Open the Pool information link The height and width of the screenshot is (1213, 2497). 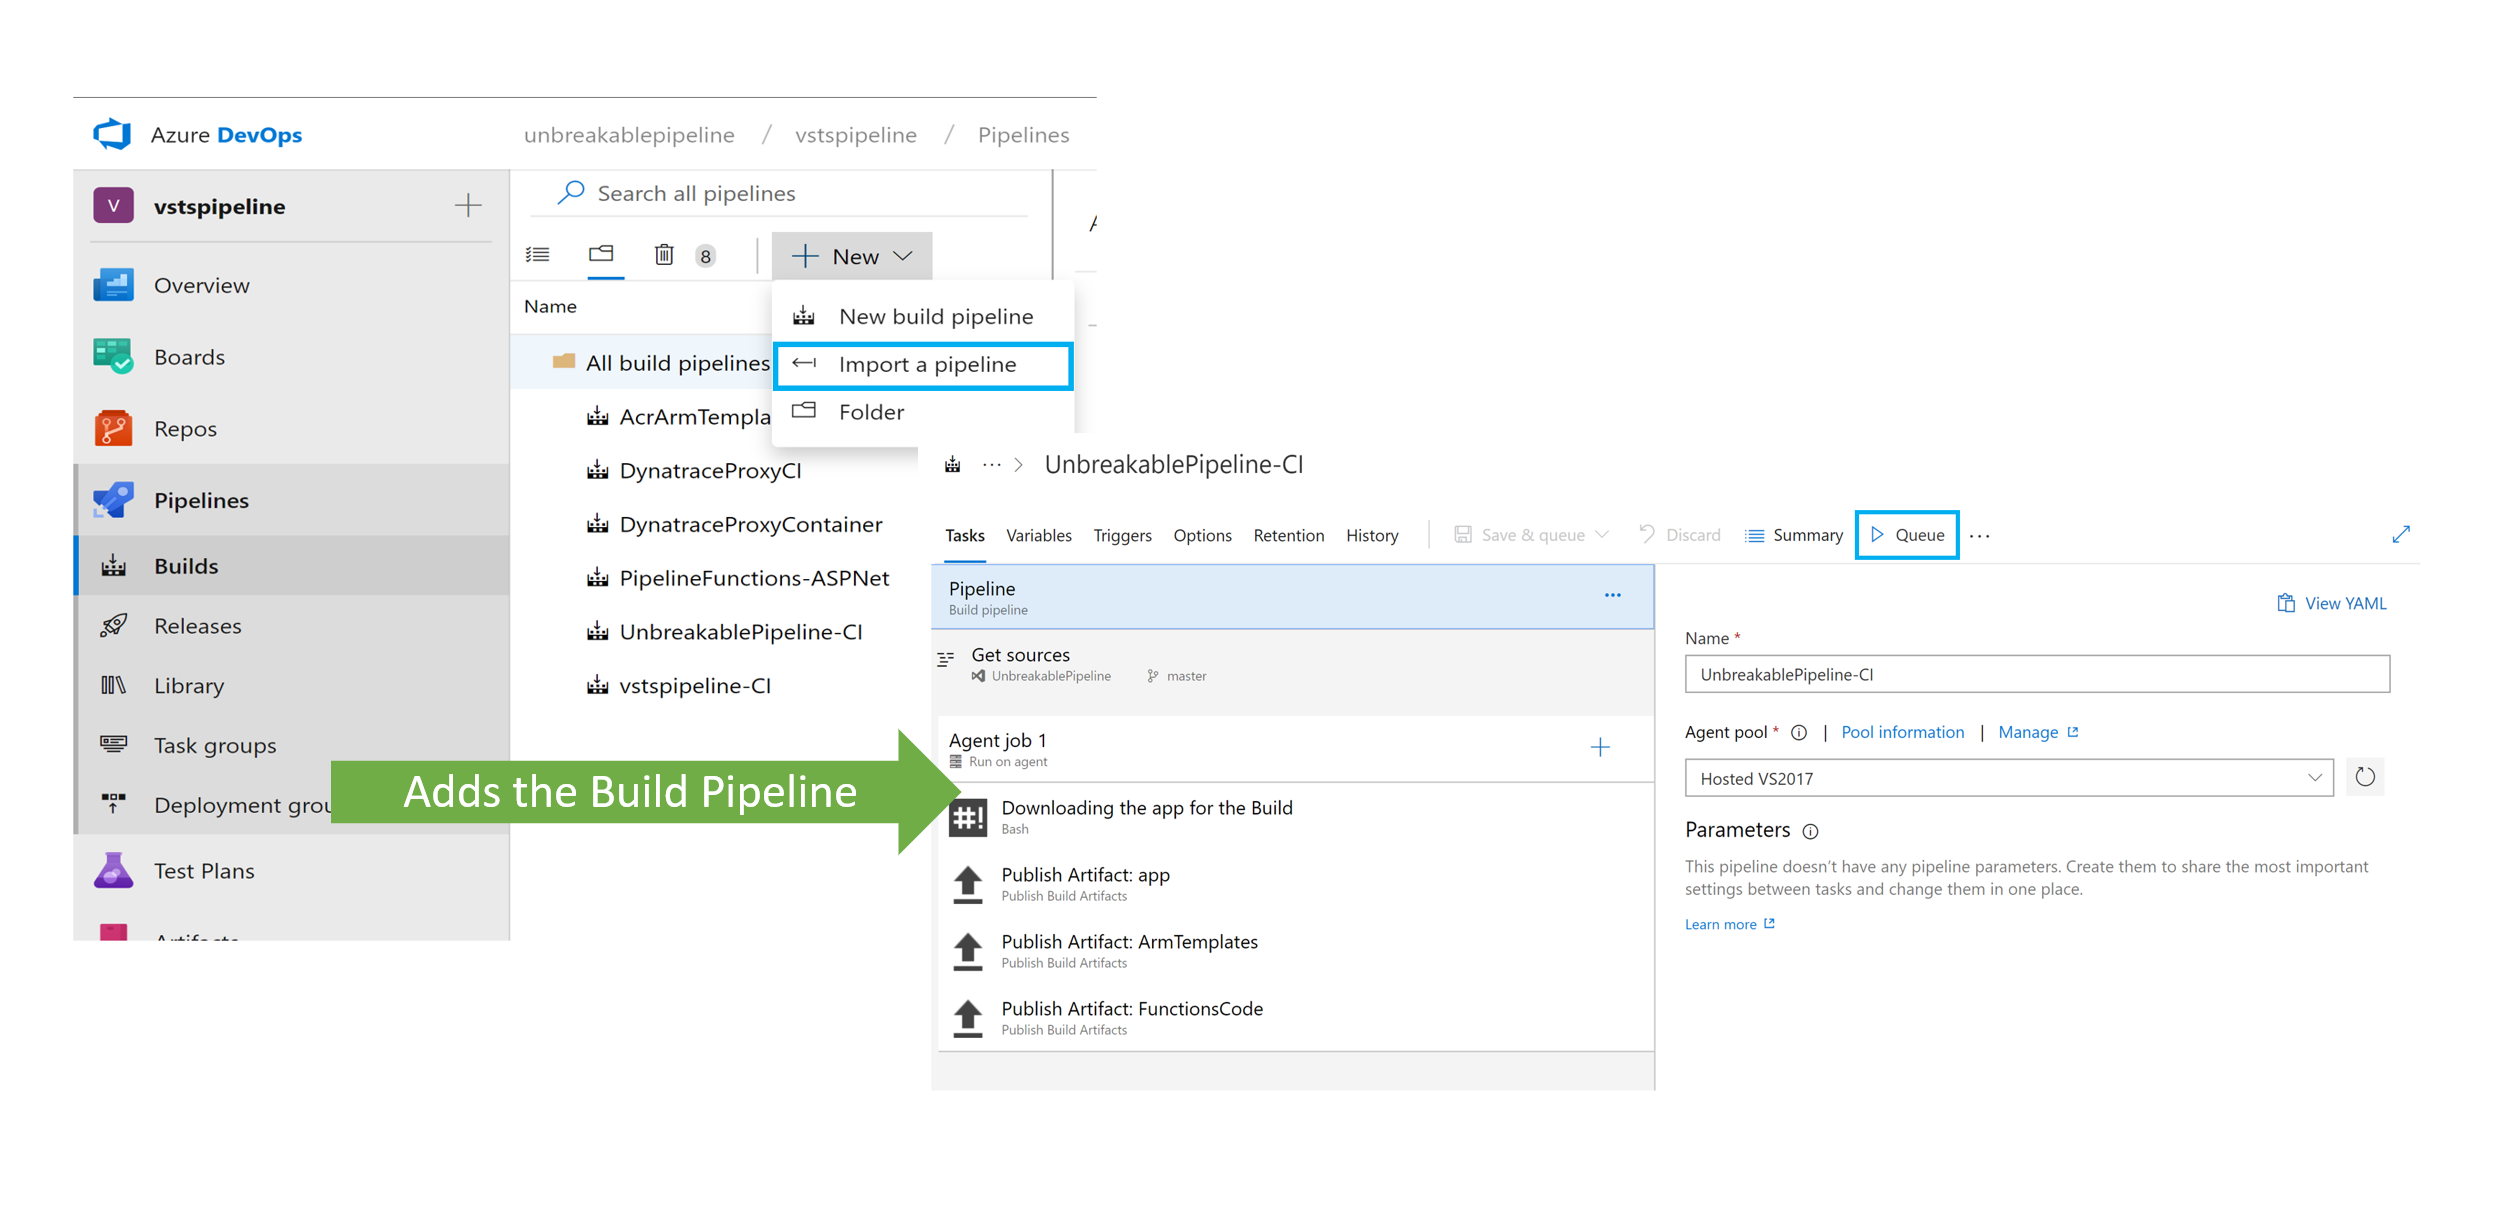coord(1902,732)
